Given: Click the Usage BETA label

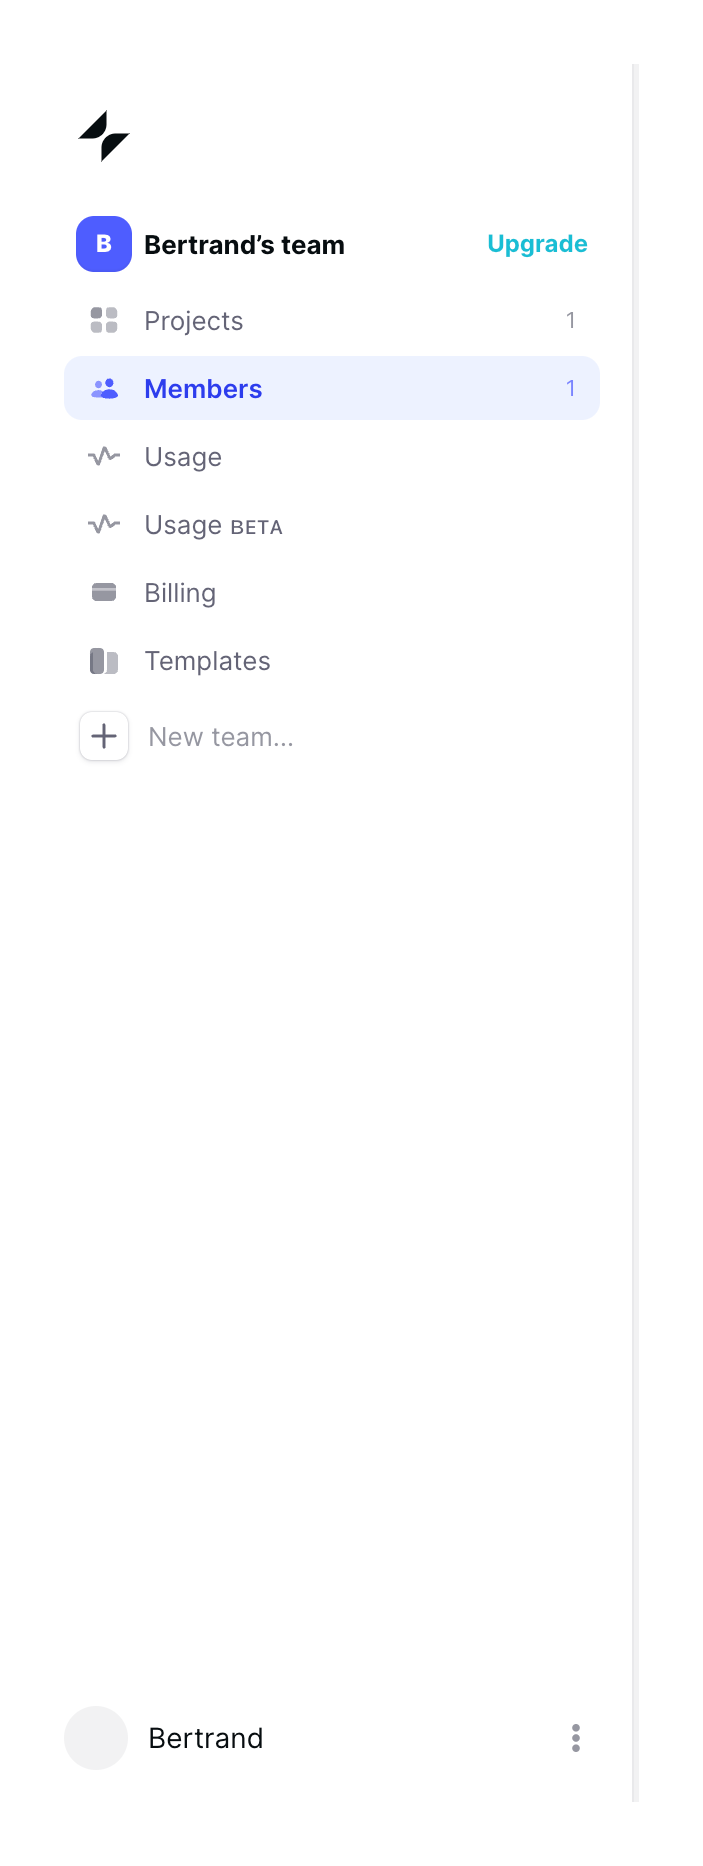Looking at the screenshot, I should pos(213,524).
